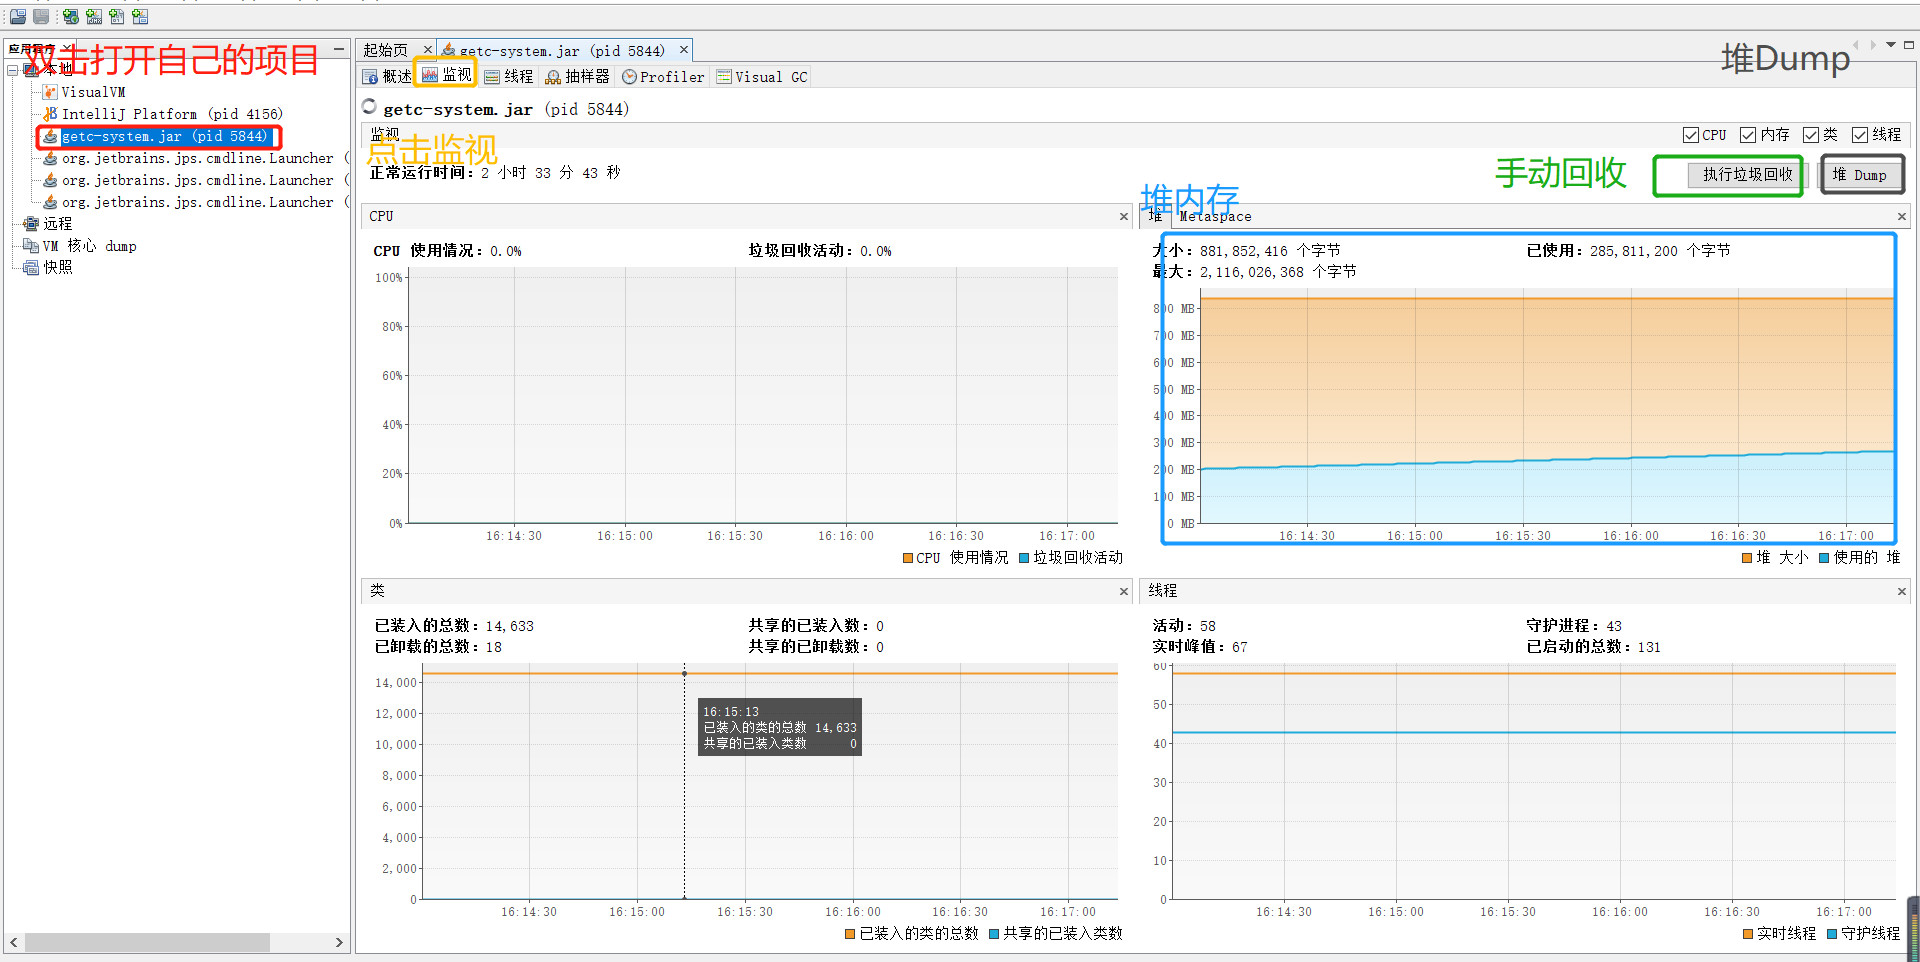Open a snapshot file with the folder icon

point(18,16)
